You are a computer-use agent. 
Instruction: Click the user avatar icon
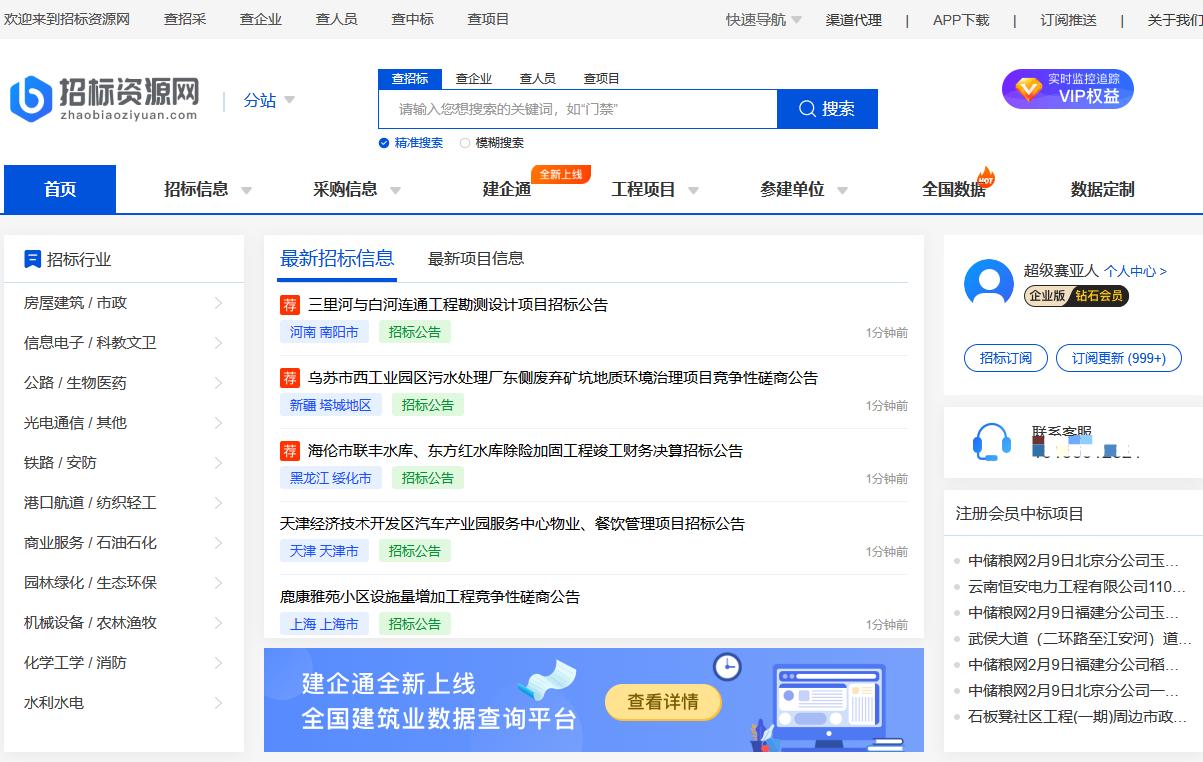tap(988, 284)
